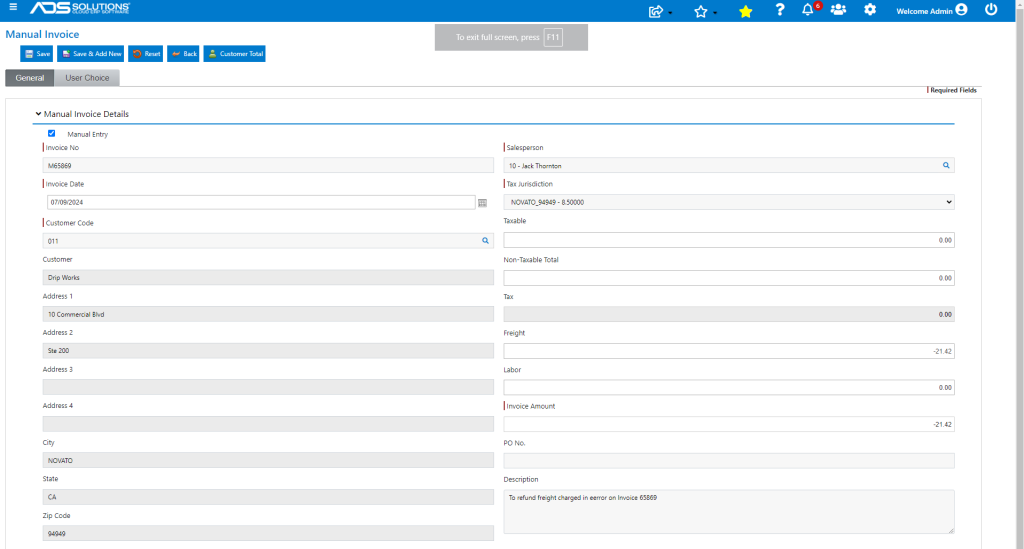Click the Invoice No field

pyautogui.click(x=268, y=166)
